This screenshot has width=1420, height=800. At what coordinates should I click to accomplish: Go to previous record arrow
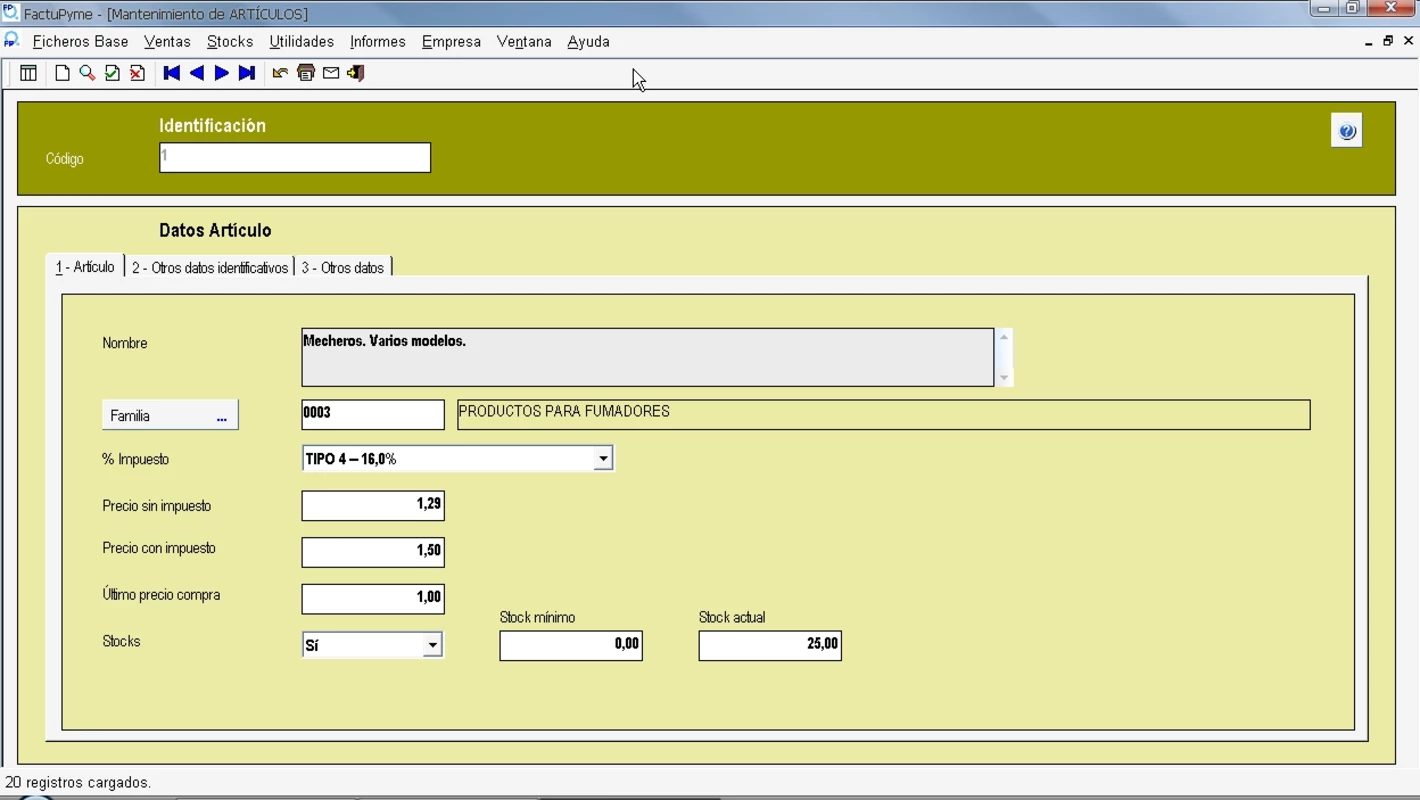click(197, 73)
